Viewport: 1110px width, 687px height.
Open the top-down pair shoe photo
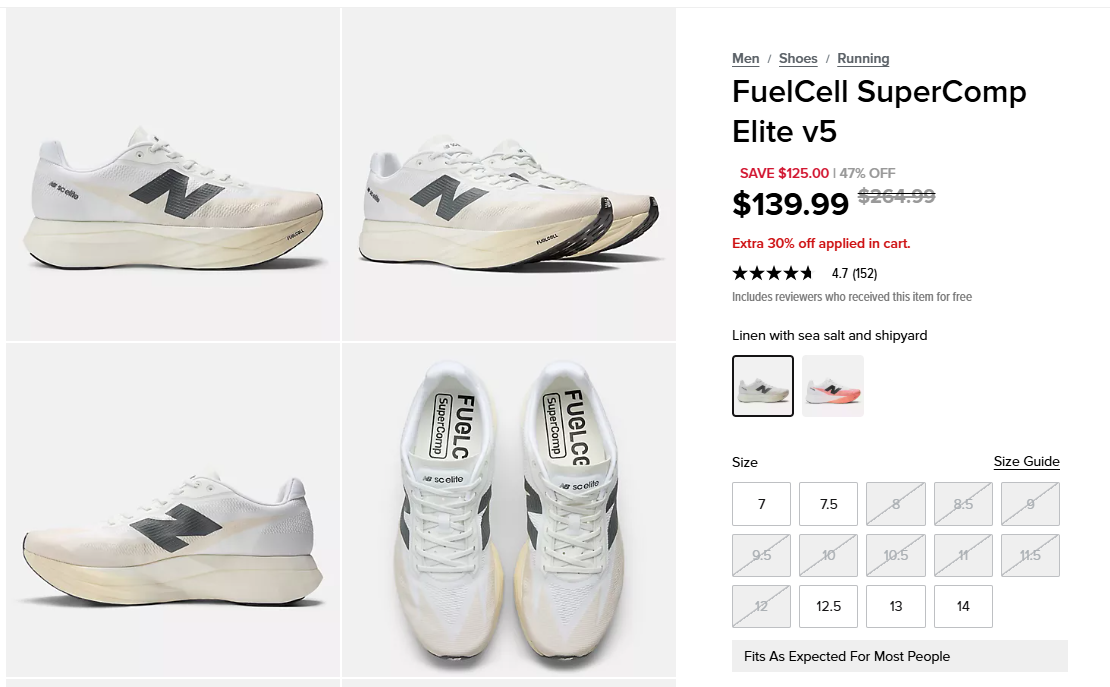509,511
